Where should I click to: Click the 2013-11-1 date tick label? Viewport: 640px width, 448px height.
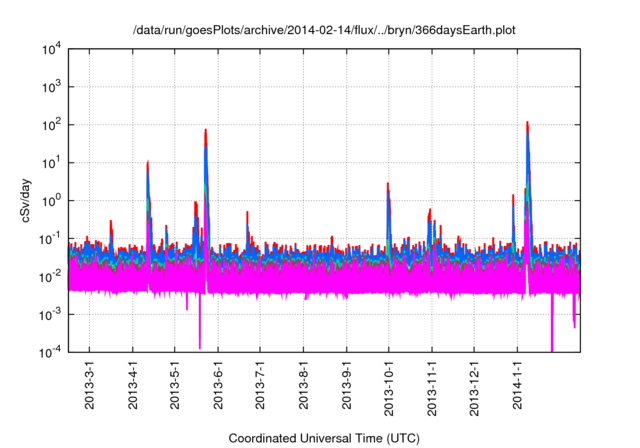(x=431, y=394)
